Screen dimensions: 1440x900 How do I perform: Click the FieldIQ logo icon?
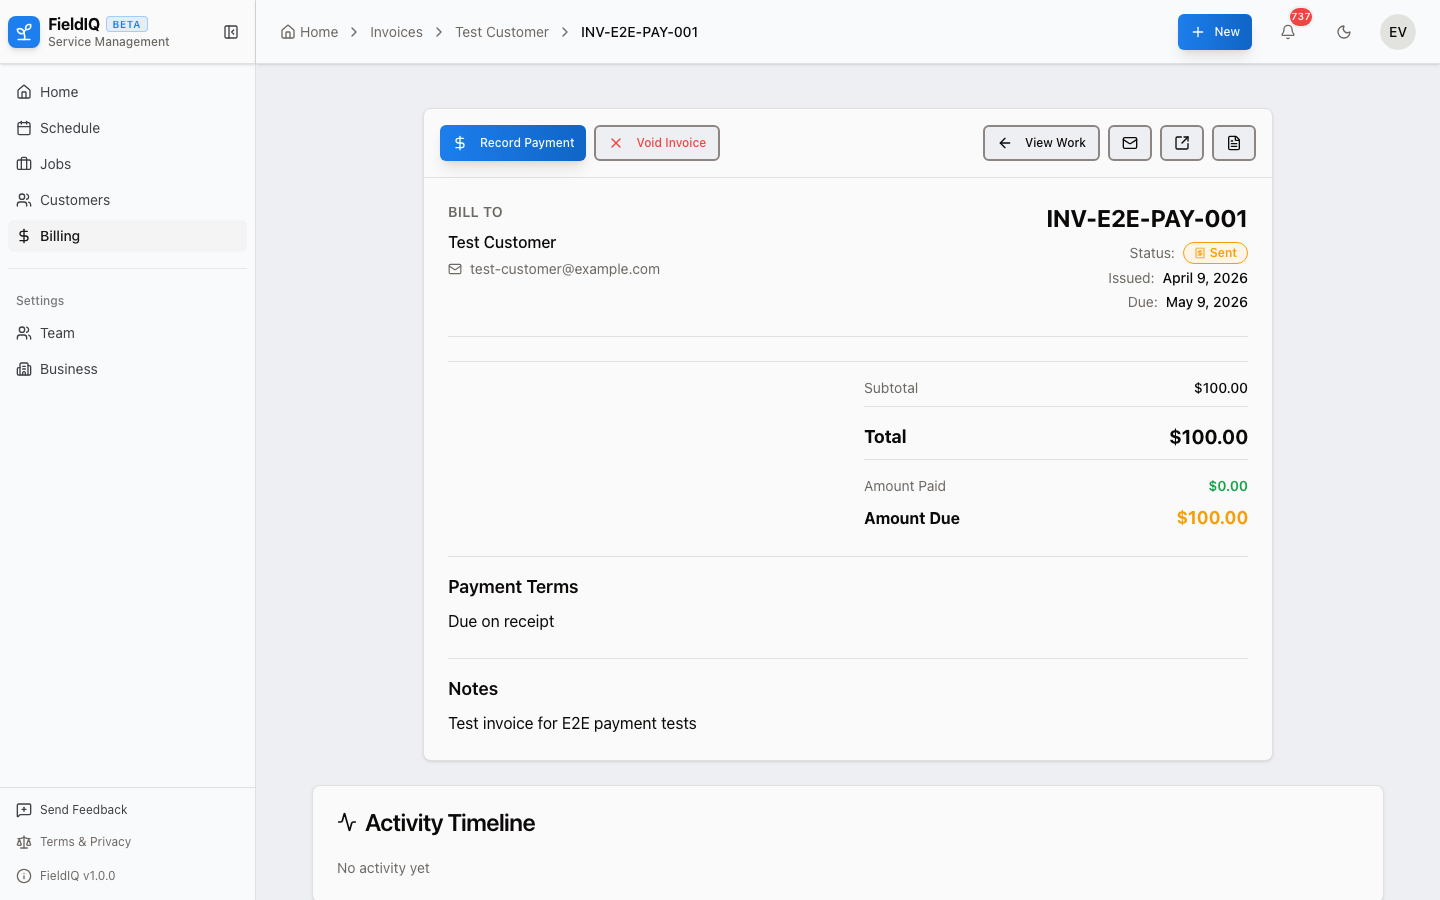[x=23, y=31]
